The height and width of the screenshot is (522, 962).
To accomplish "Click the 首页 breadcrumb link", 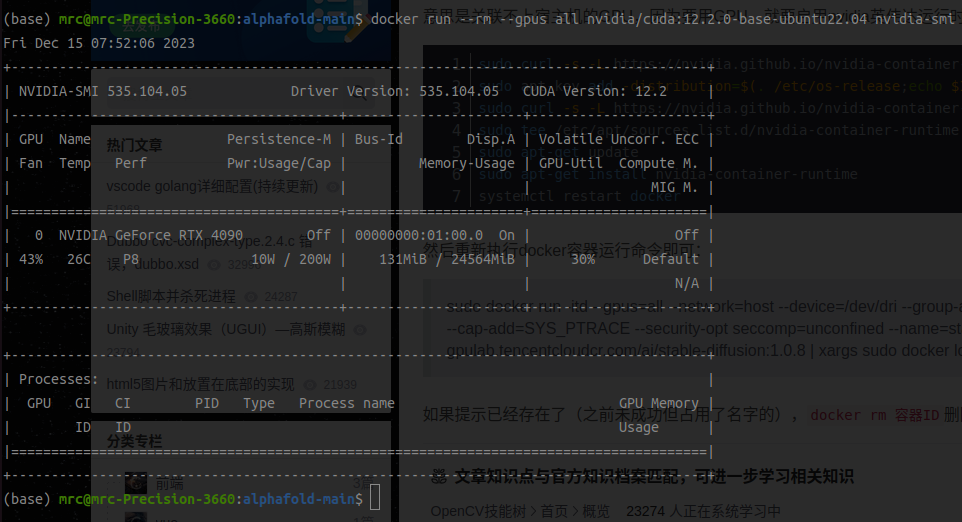I will pos(554,511).
